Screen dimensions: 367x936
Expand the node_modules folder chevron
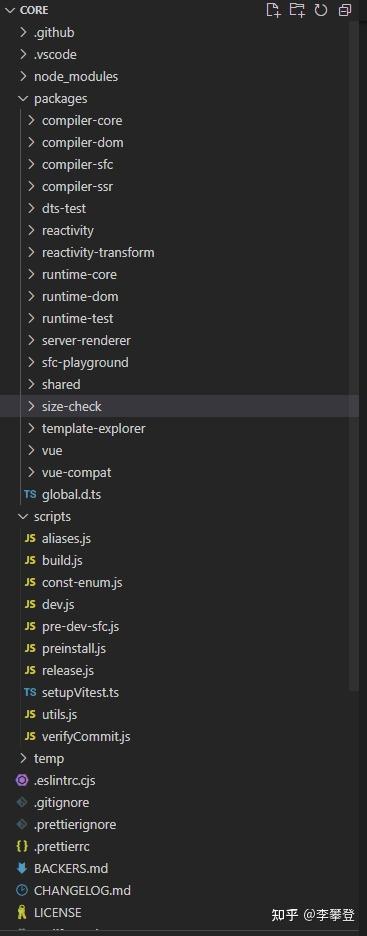[23, 76]
